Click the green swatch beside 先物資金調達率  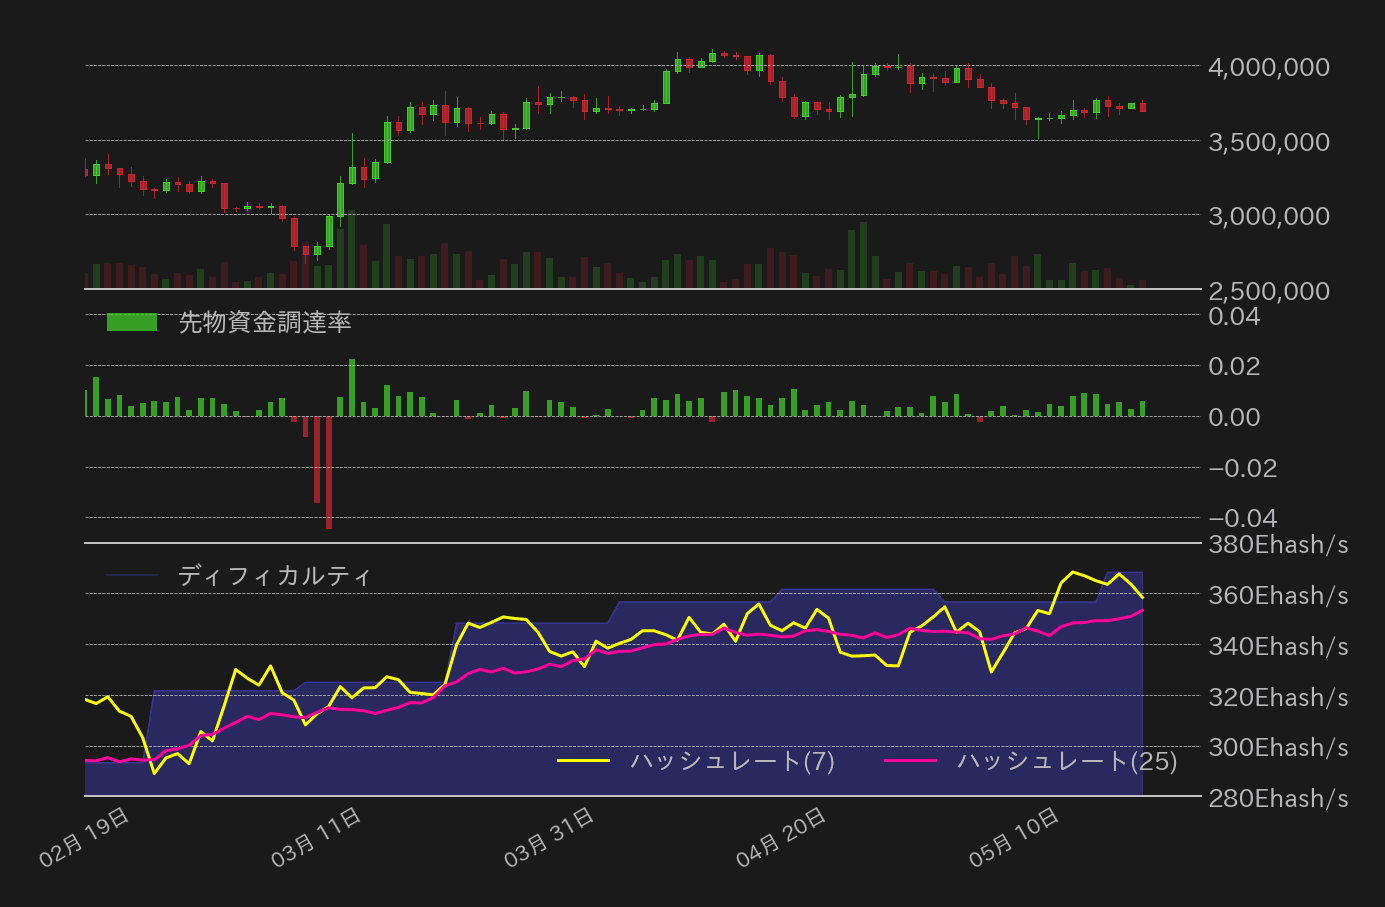click(x=132, y=323)
